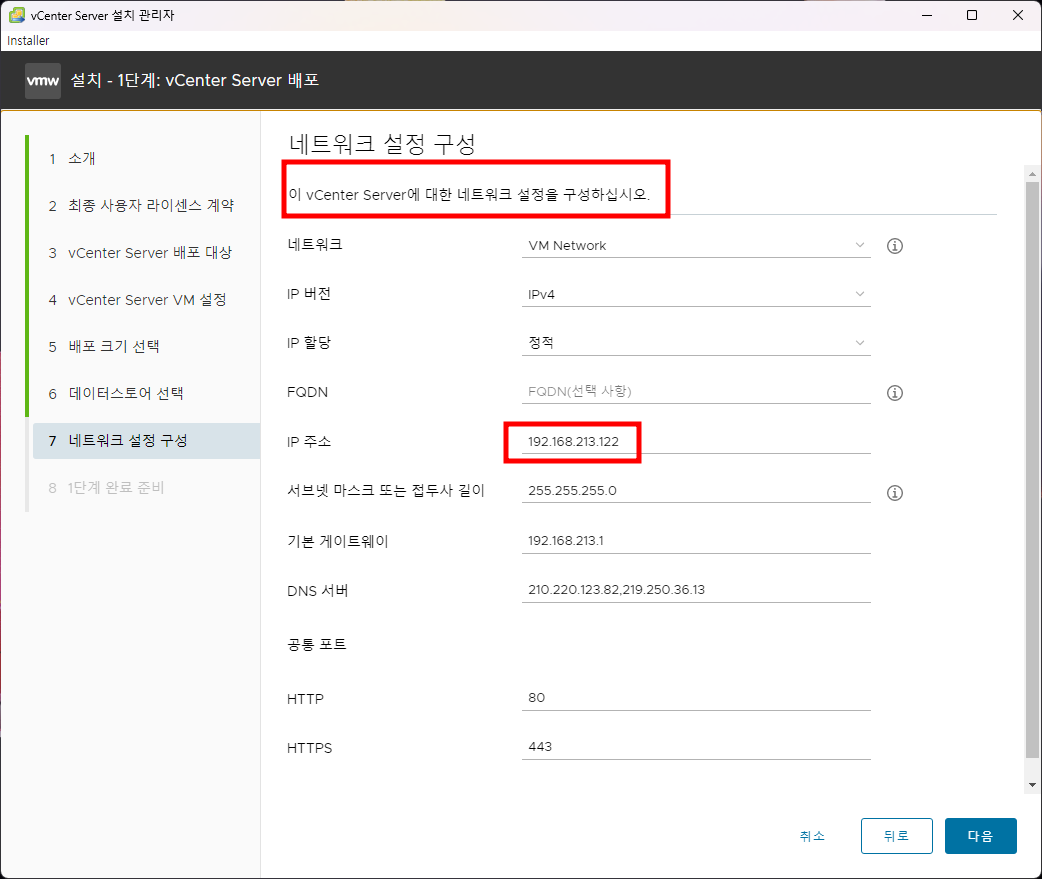Image resolution: width=1042 pixels, height=879 pixels.
Task: Click the 네트워크 설정 구성 heading
Action: [382, 144]
